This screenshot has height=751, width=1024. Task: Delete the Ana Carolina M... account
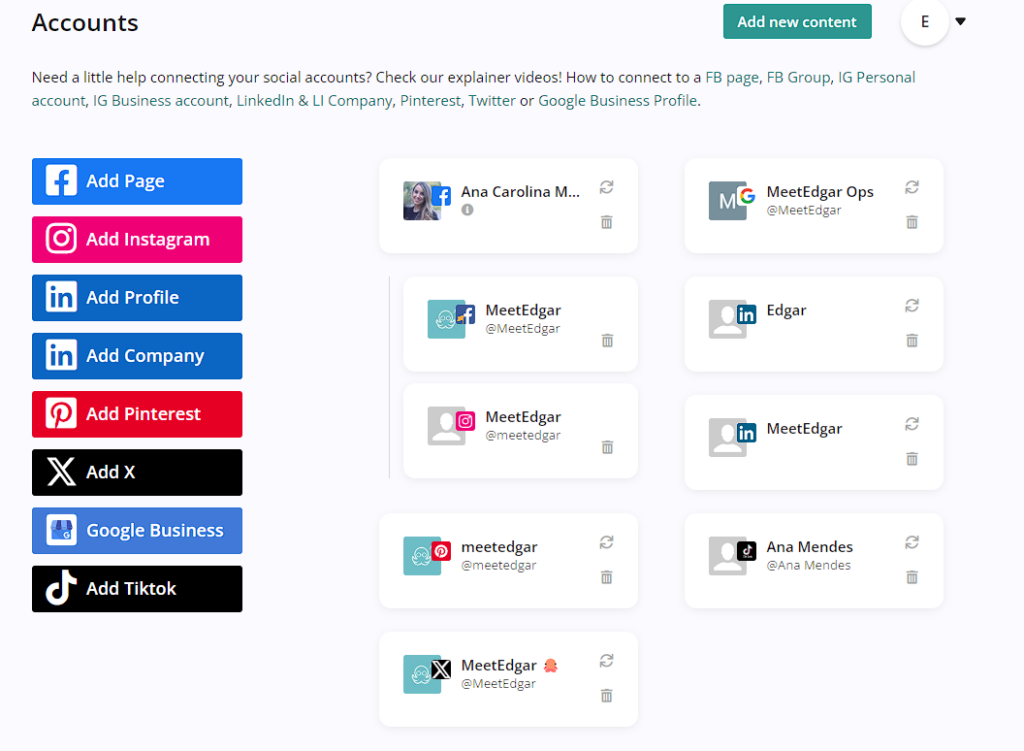(607, 223)
